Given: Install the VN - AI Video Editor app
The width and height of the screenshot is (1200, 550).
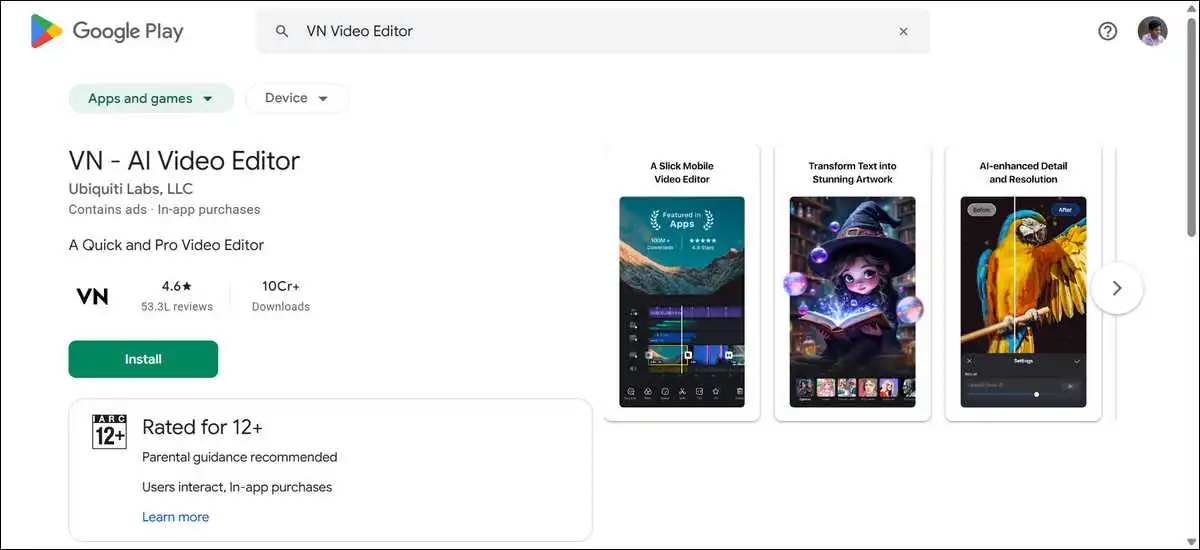Looking at the screenshot, I should [x=143, y=359].
